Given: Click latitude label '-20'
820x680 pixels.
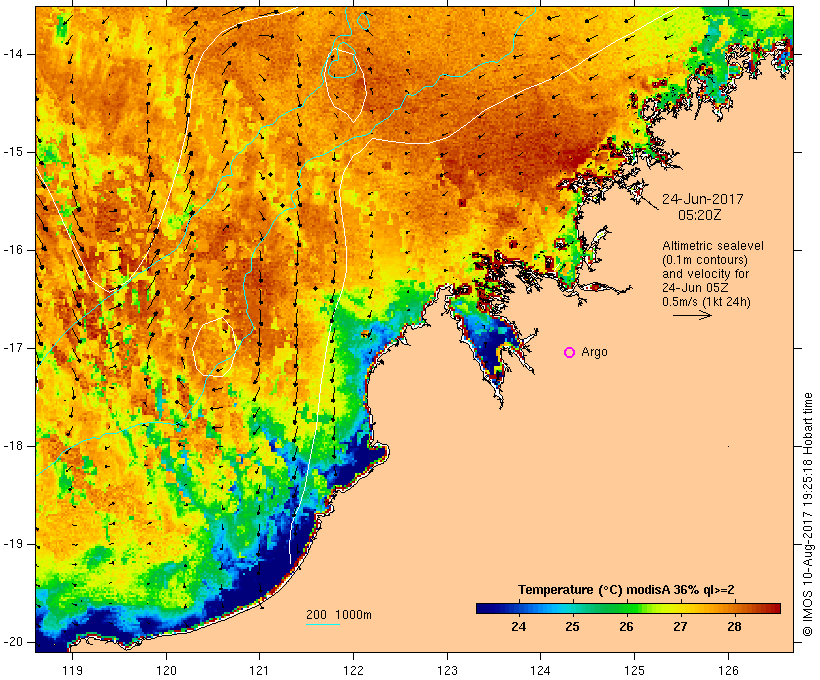Looking at the screenshot, I should (x=13, y=642).
